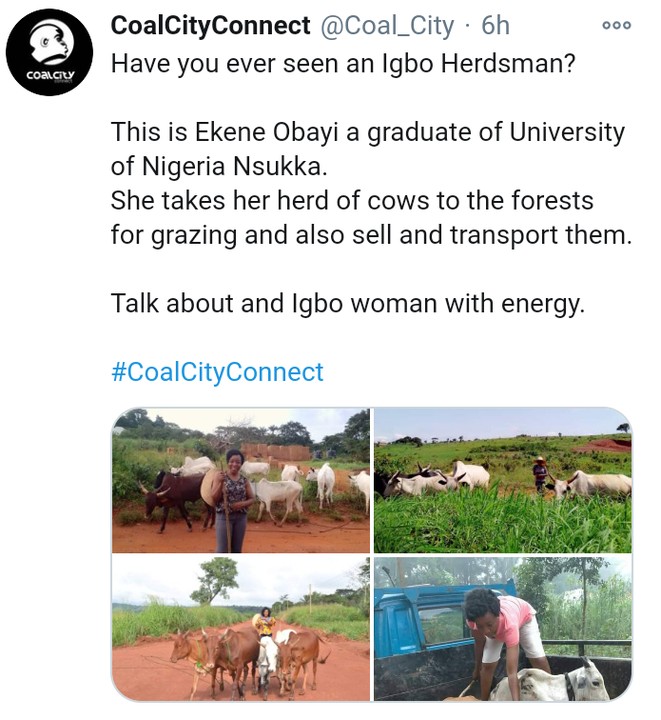Screen dimensions: 661x720
Task: Open the tweet's three-dot more options menu
Action: coord(616,26)
